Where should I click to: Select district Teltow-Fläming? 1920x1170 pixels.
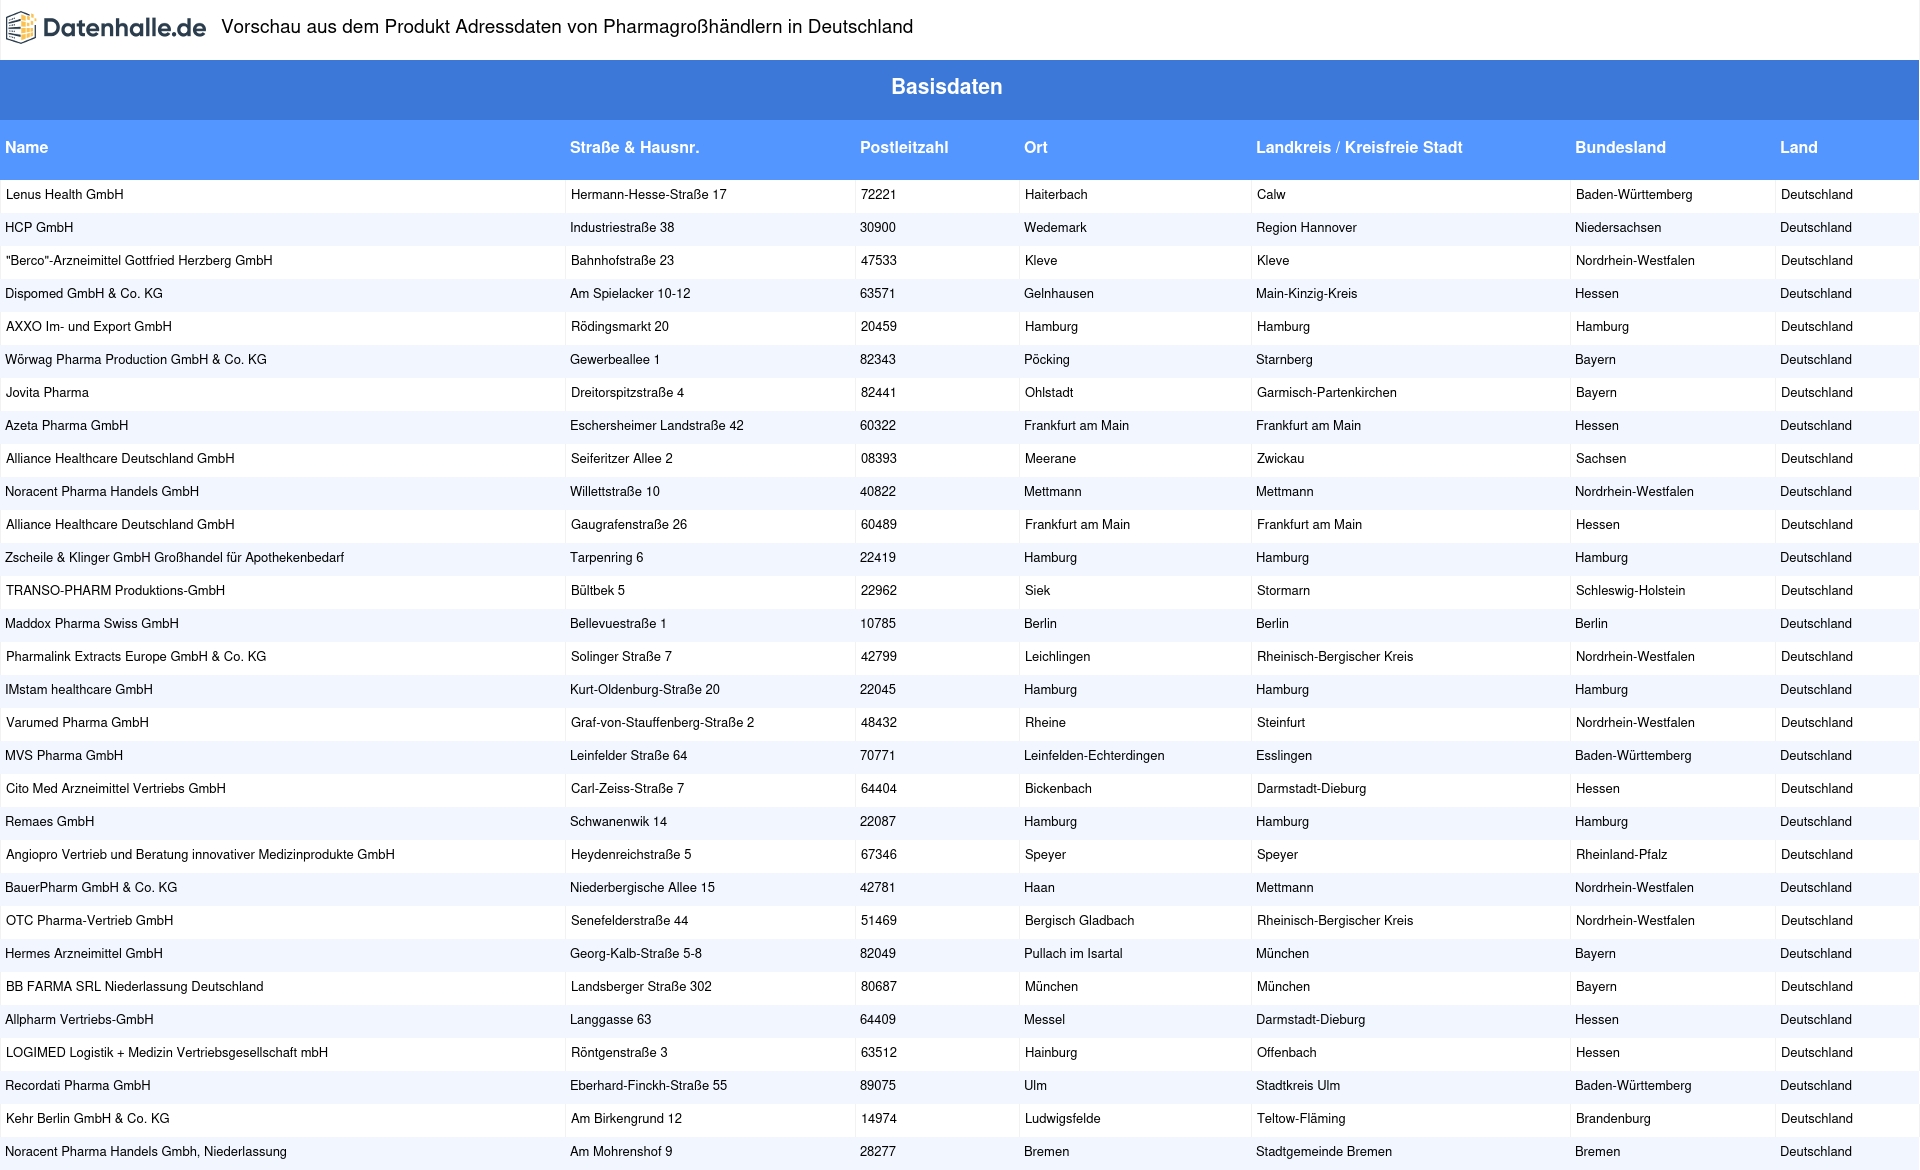(x=1301, y=1118)
